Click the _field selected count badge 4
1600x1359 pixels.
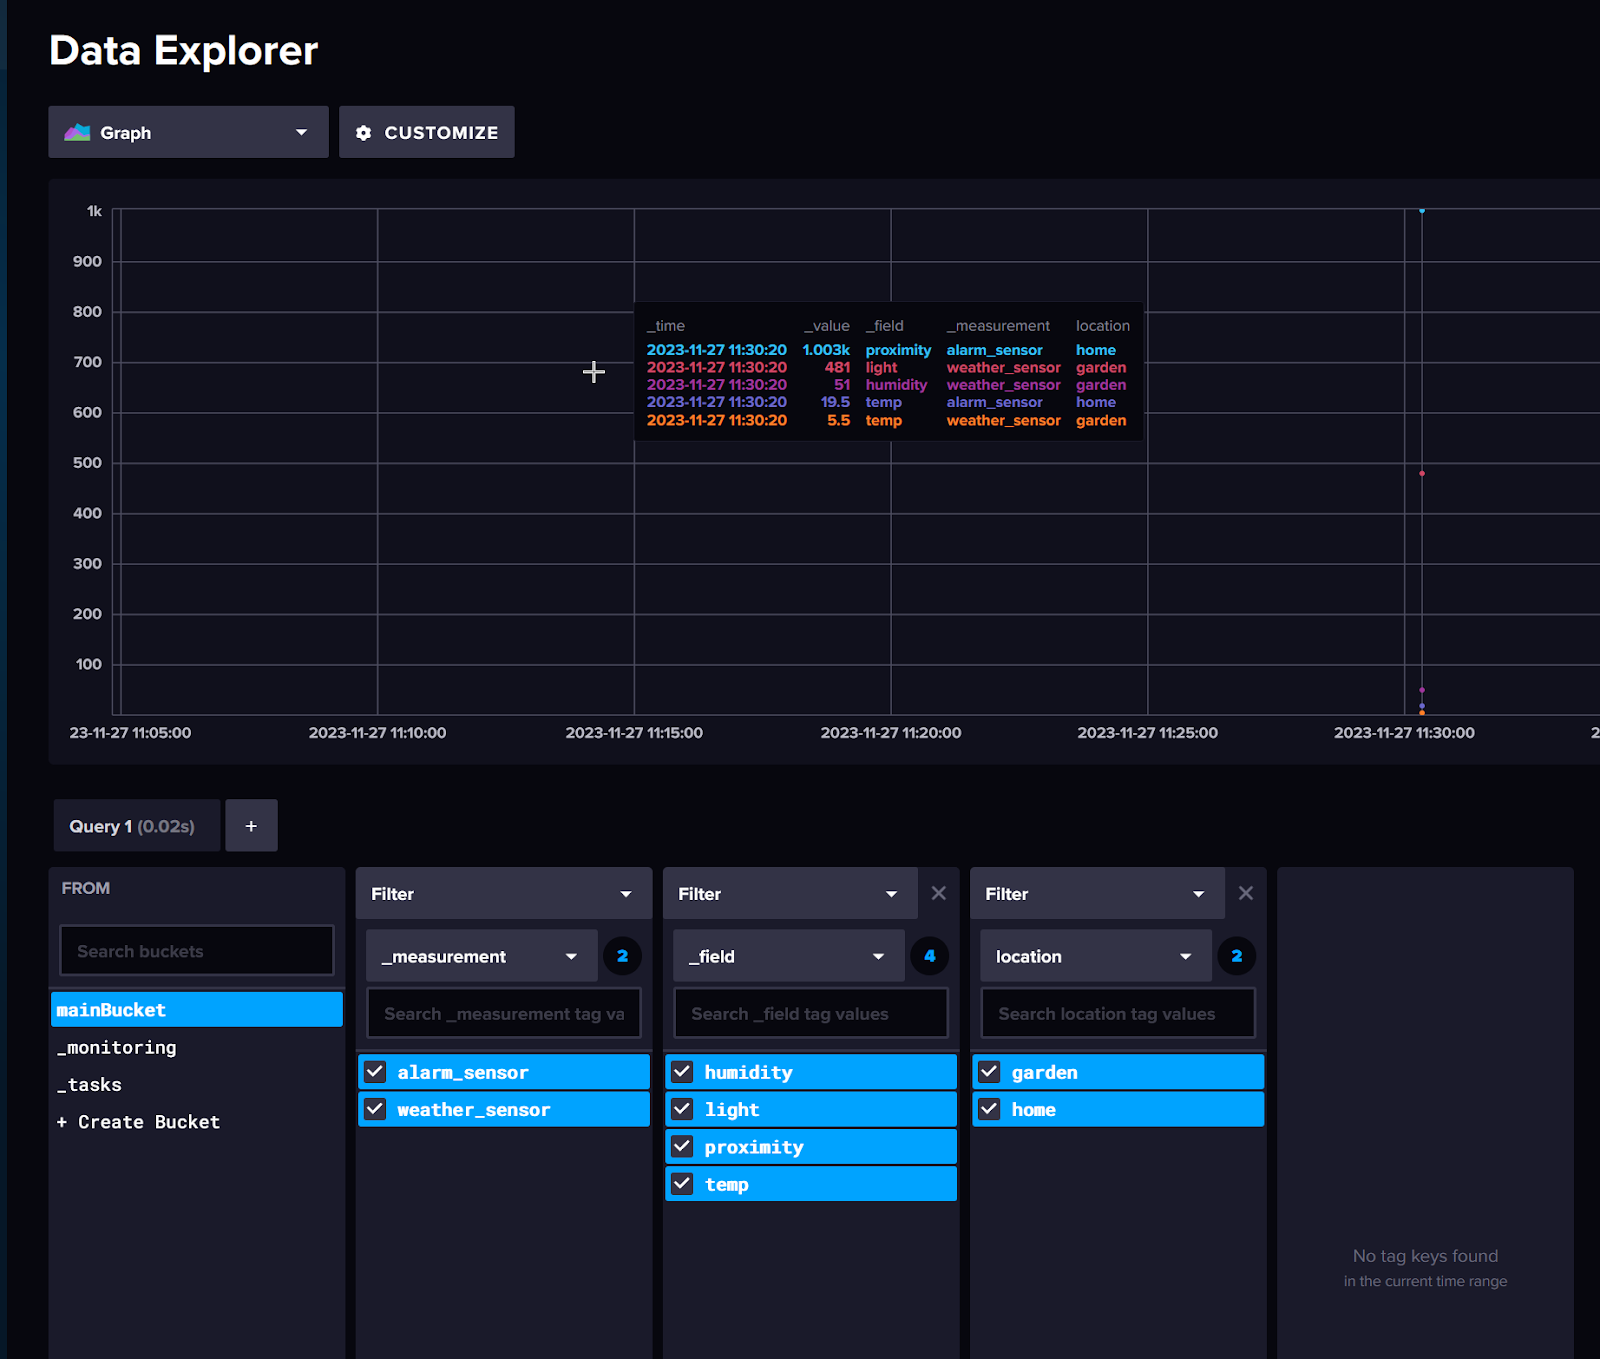pos(929,956)
